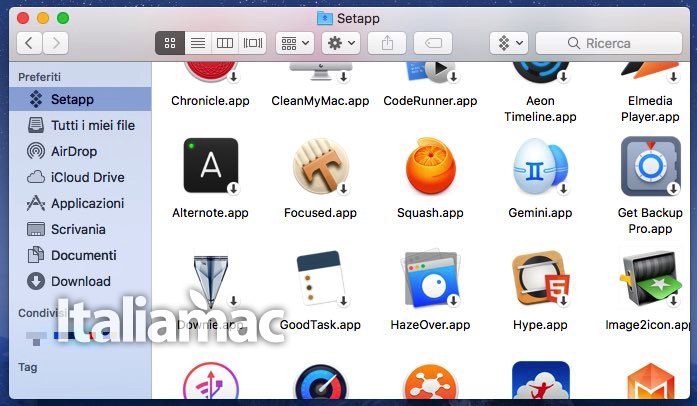697x406 pixels.
Task: Click download badge on Alternote.app
Action: click(x=233, y=189)
